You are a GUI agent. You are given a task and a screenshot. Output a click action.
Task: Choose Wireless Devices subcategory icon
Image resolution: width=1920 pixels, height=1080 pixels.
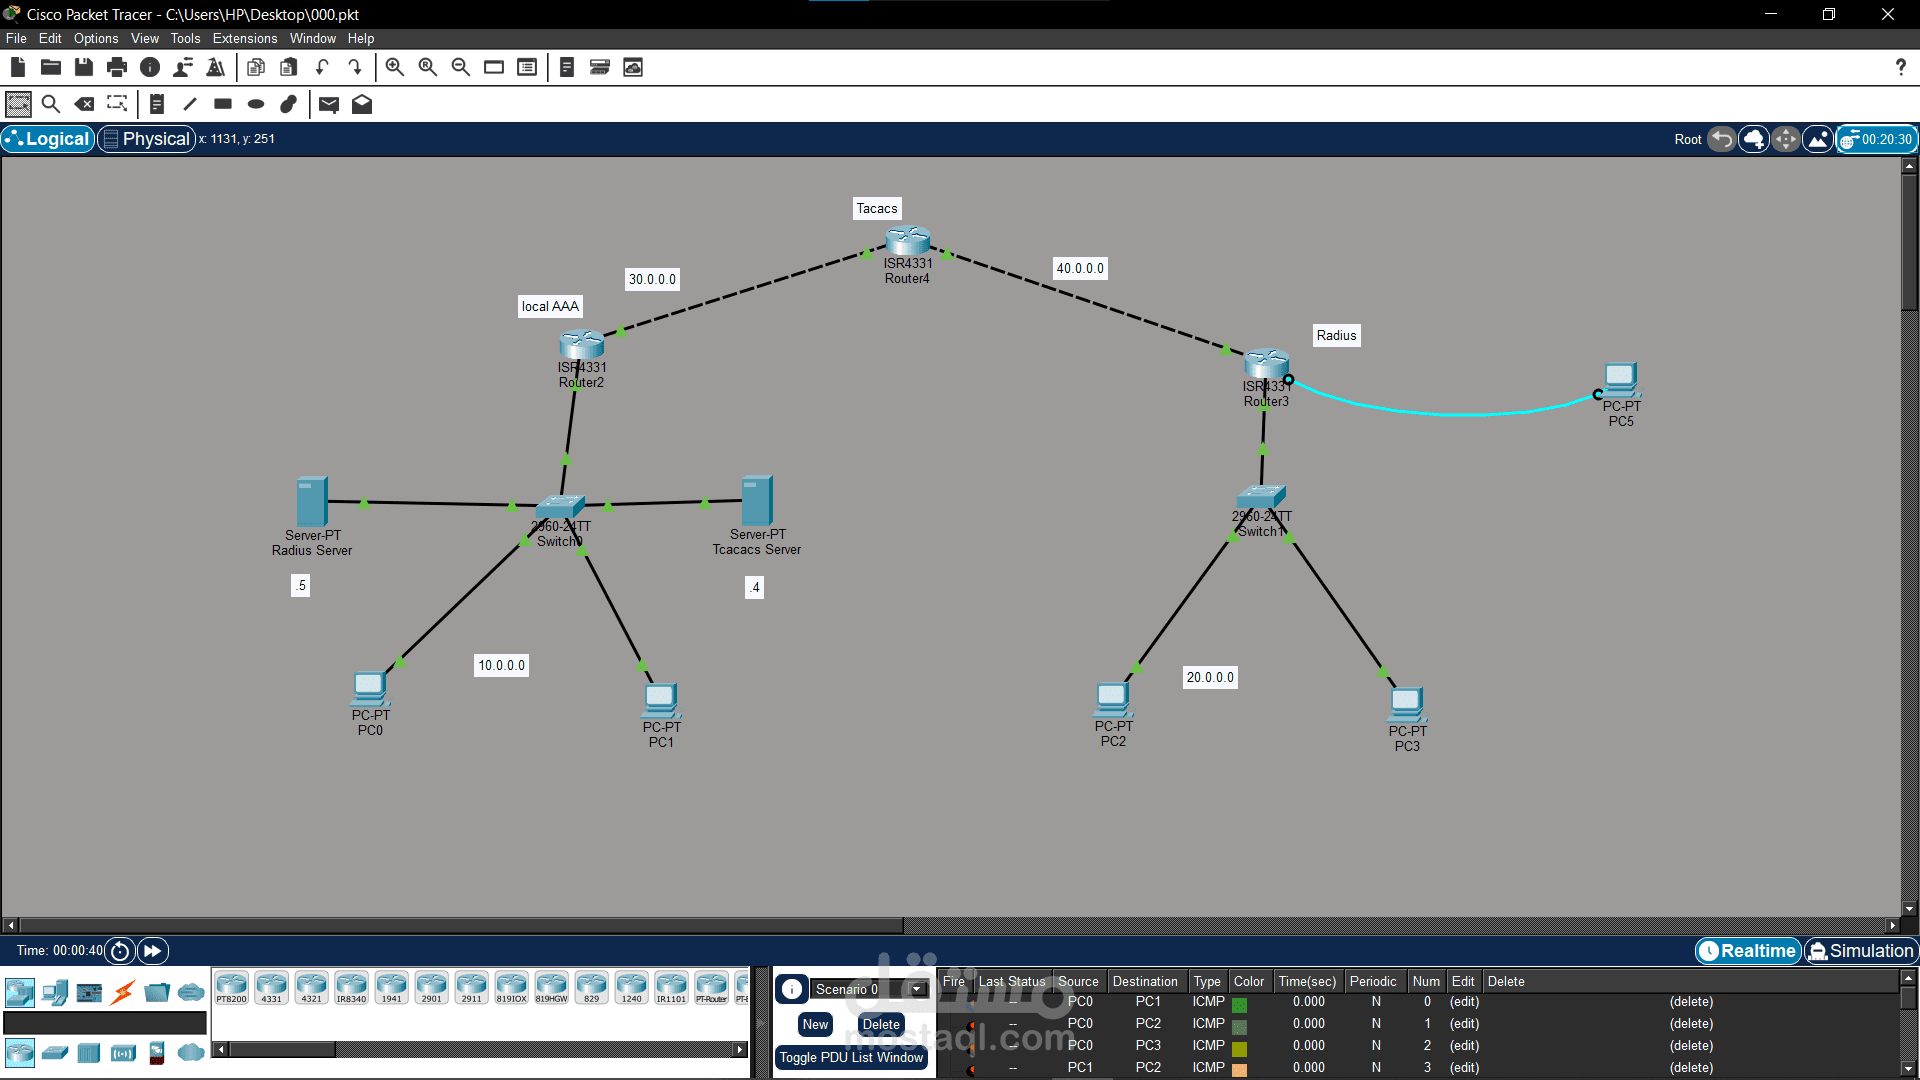[x=123, y=1052]
